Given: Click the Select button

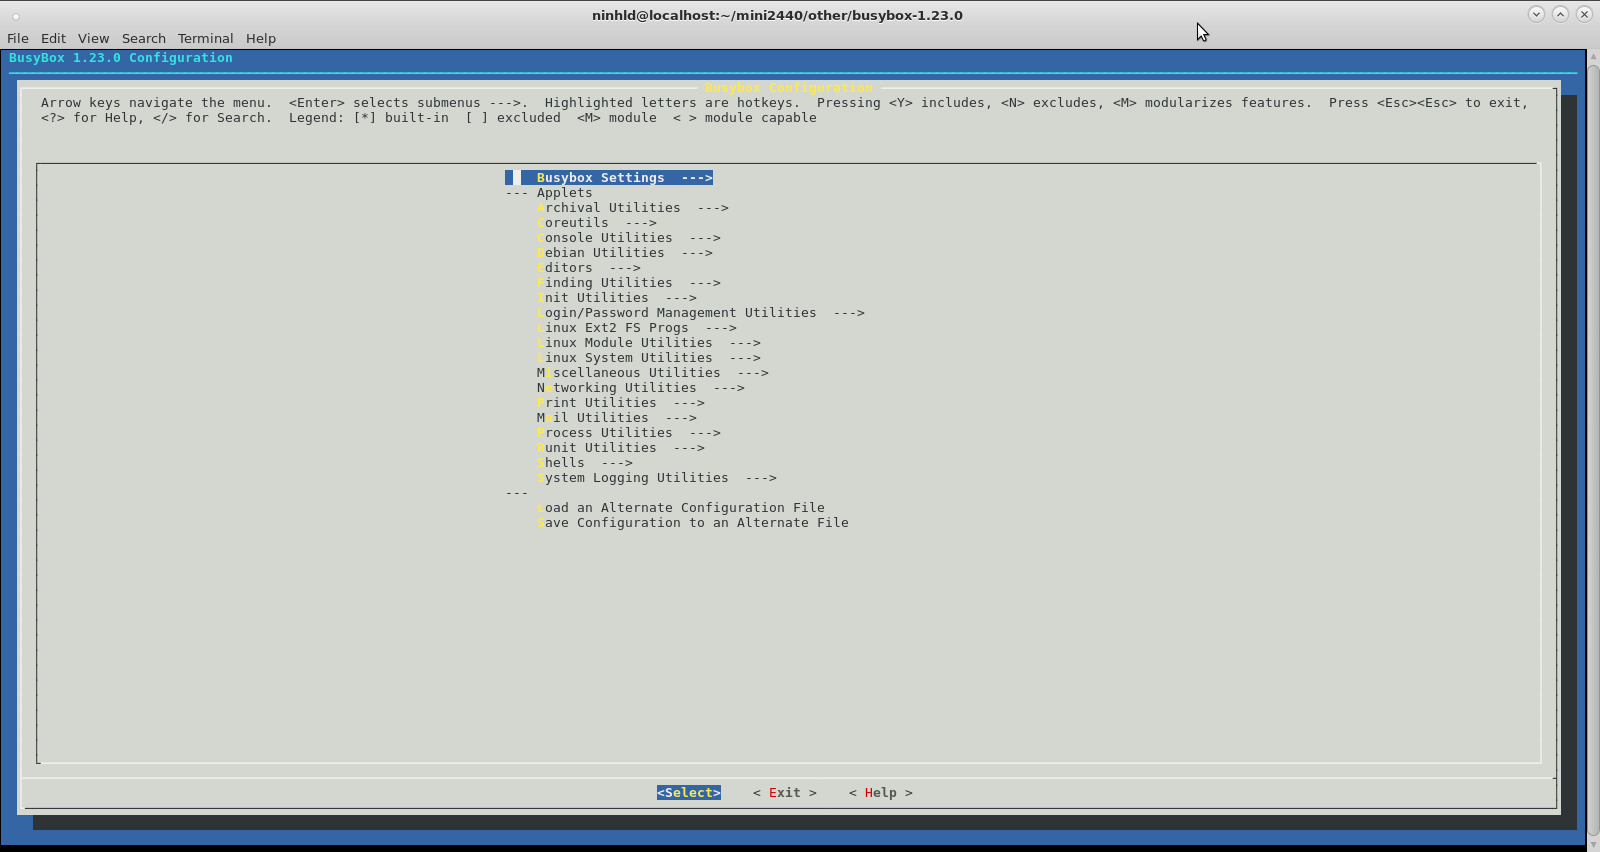Looking at the screenshot, I should point(689,793).
